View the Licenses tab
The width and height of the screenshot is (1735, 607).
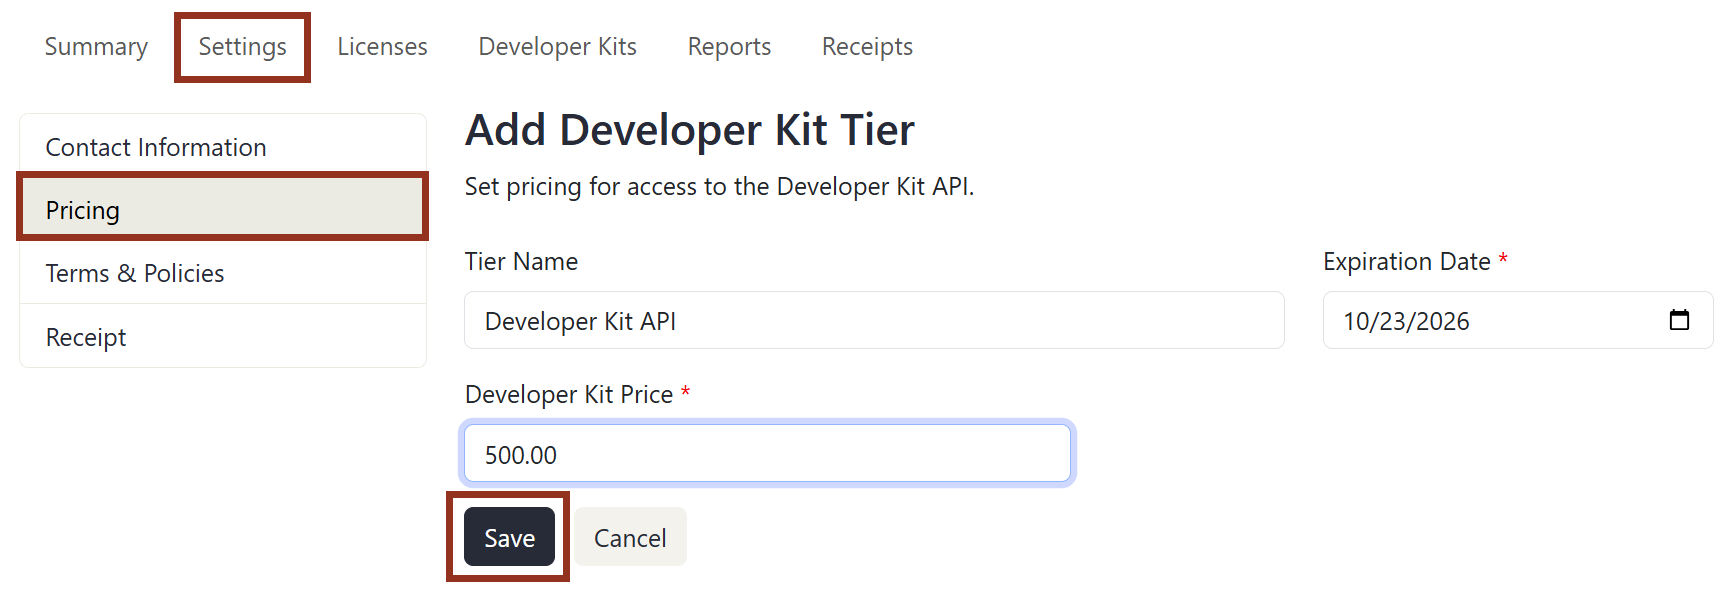382,46
